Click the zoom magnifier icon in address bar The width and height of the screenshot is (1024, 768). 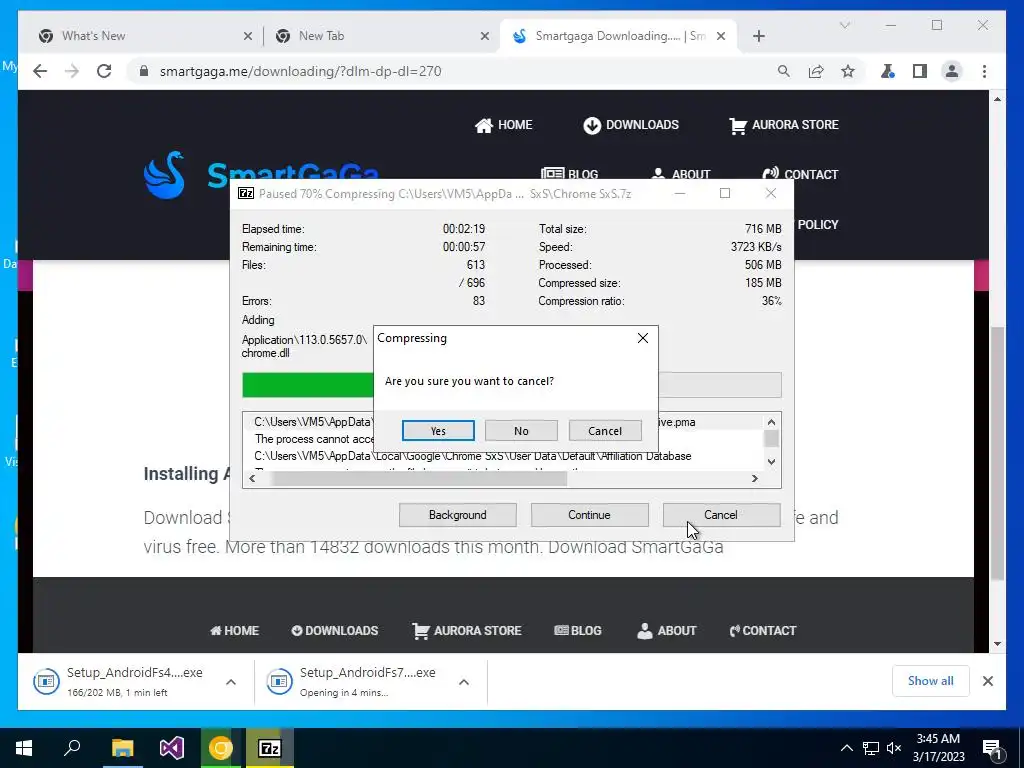[x=784, y=71]
